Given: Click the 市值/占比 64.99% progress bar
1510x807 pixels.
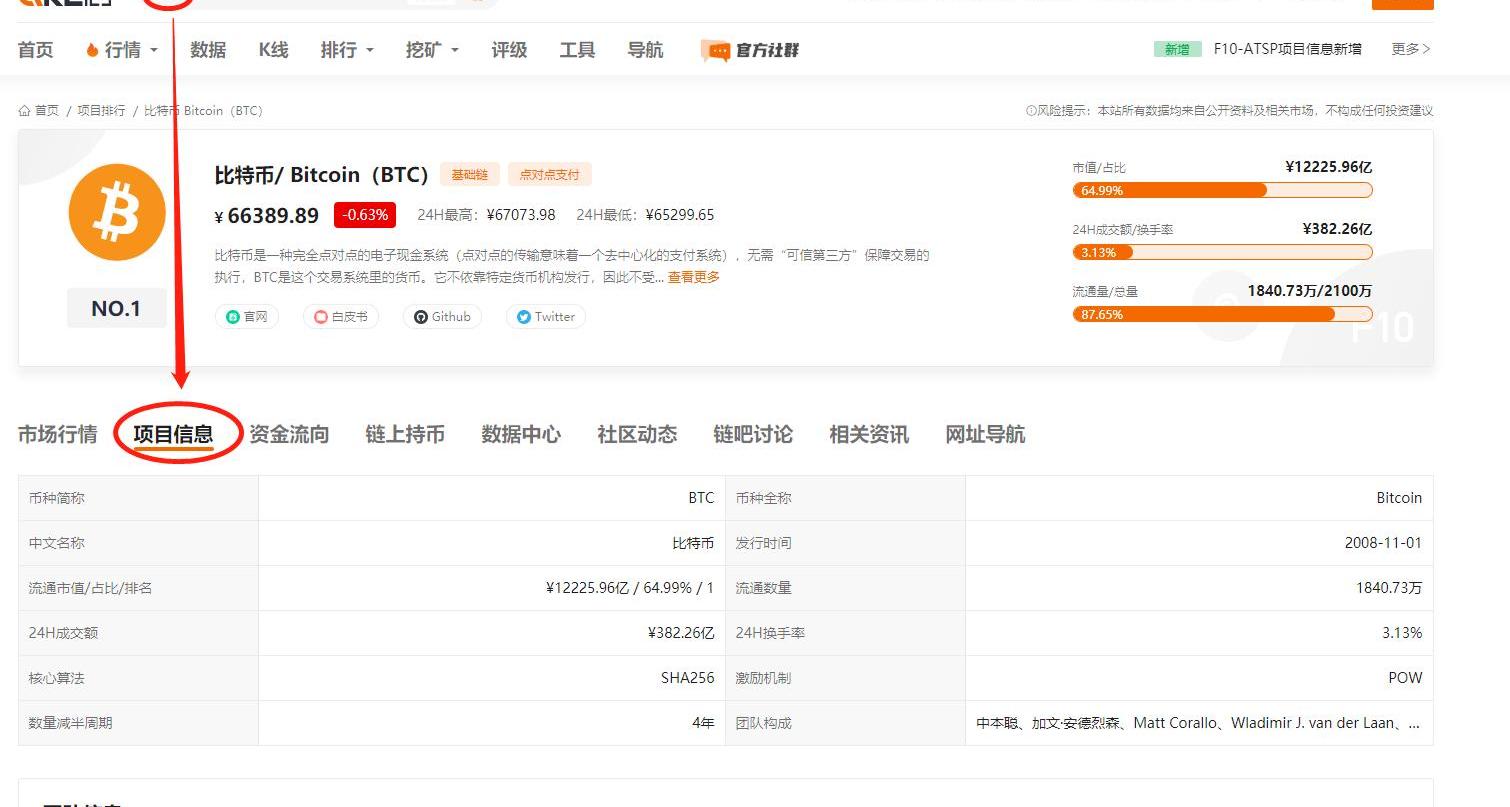Looking at the screenshot, I should [1222, 190].
